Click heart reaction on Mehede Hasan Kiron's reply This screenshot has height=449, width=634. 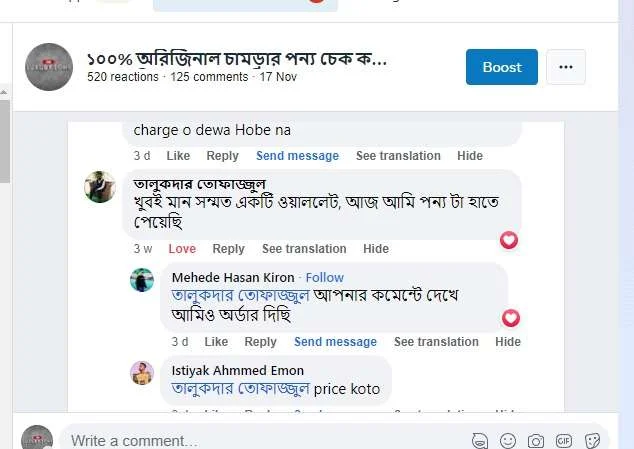[511, 318]
